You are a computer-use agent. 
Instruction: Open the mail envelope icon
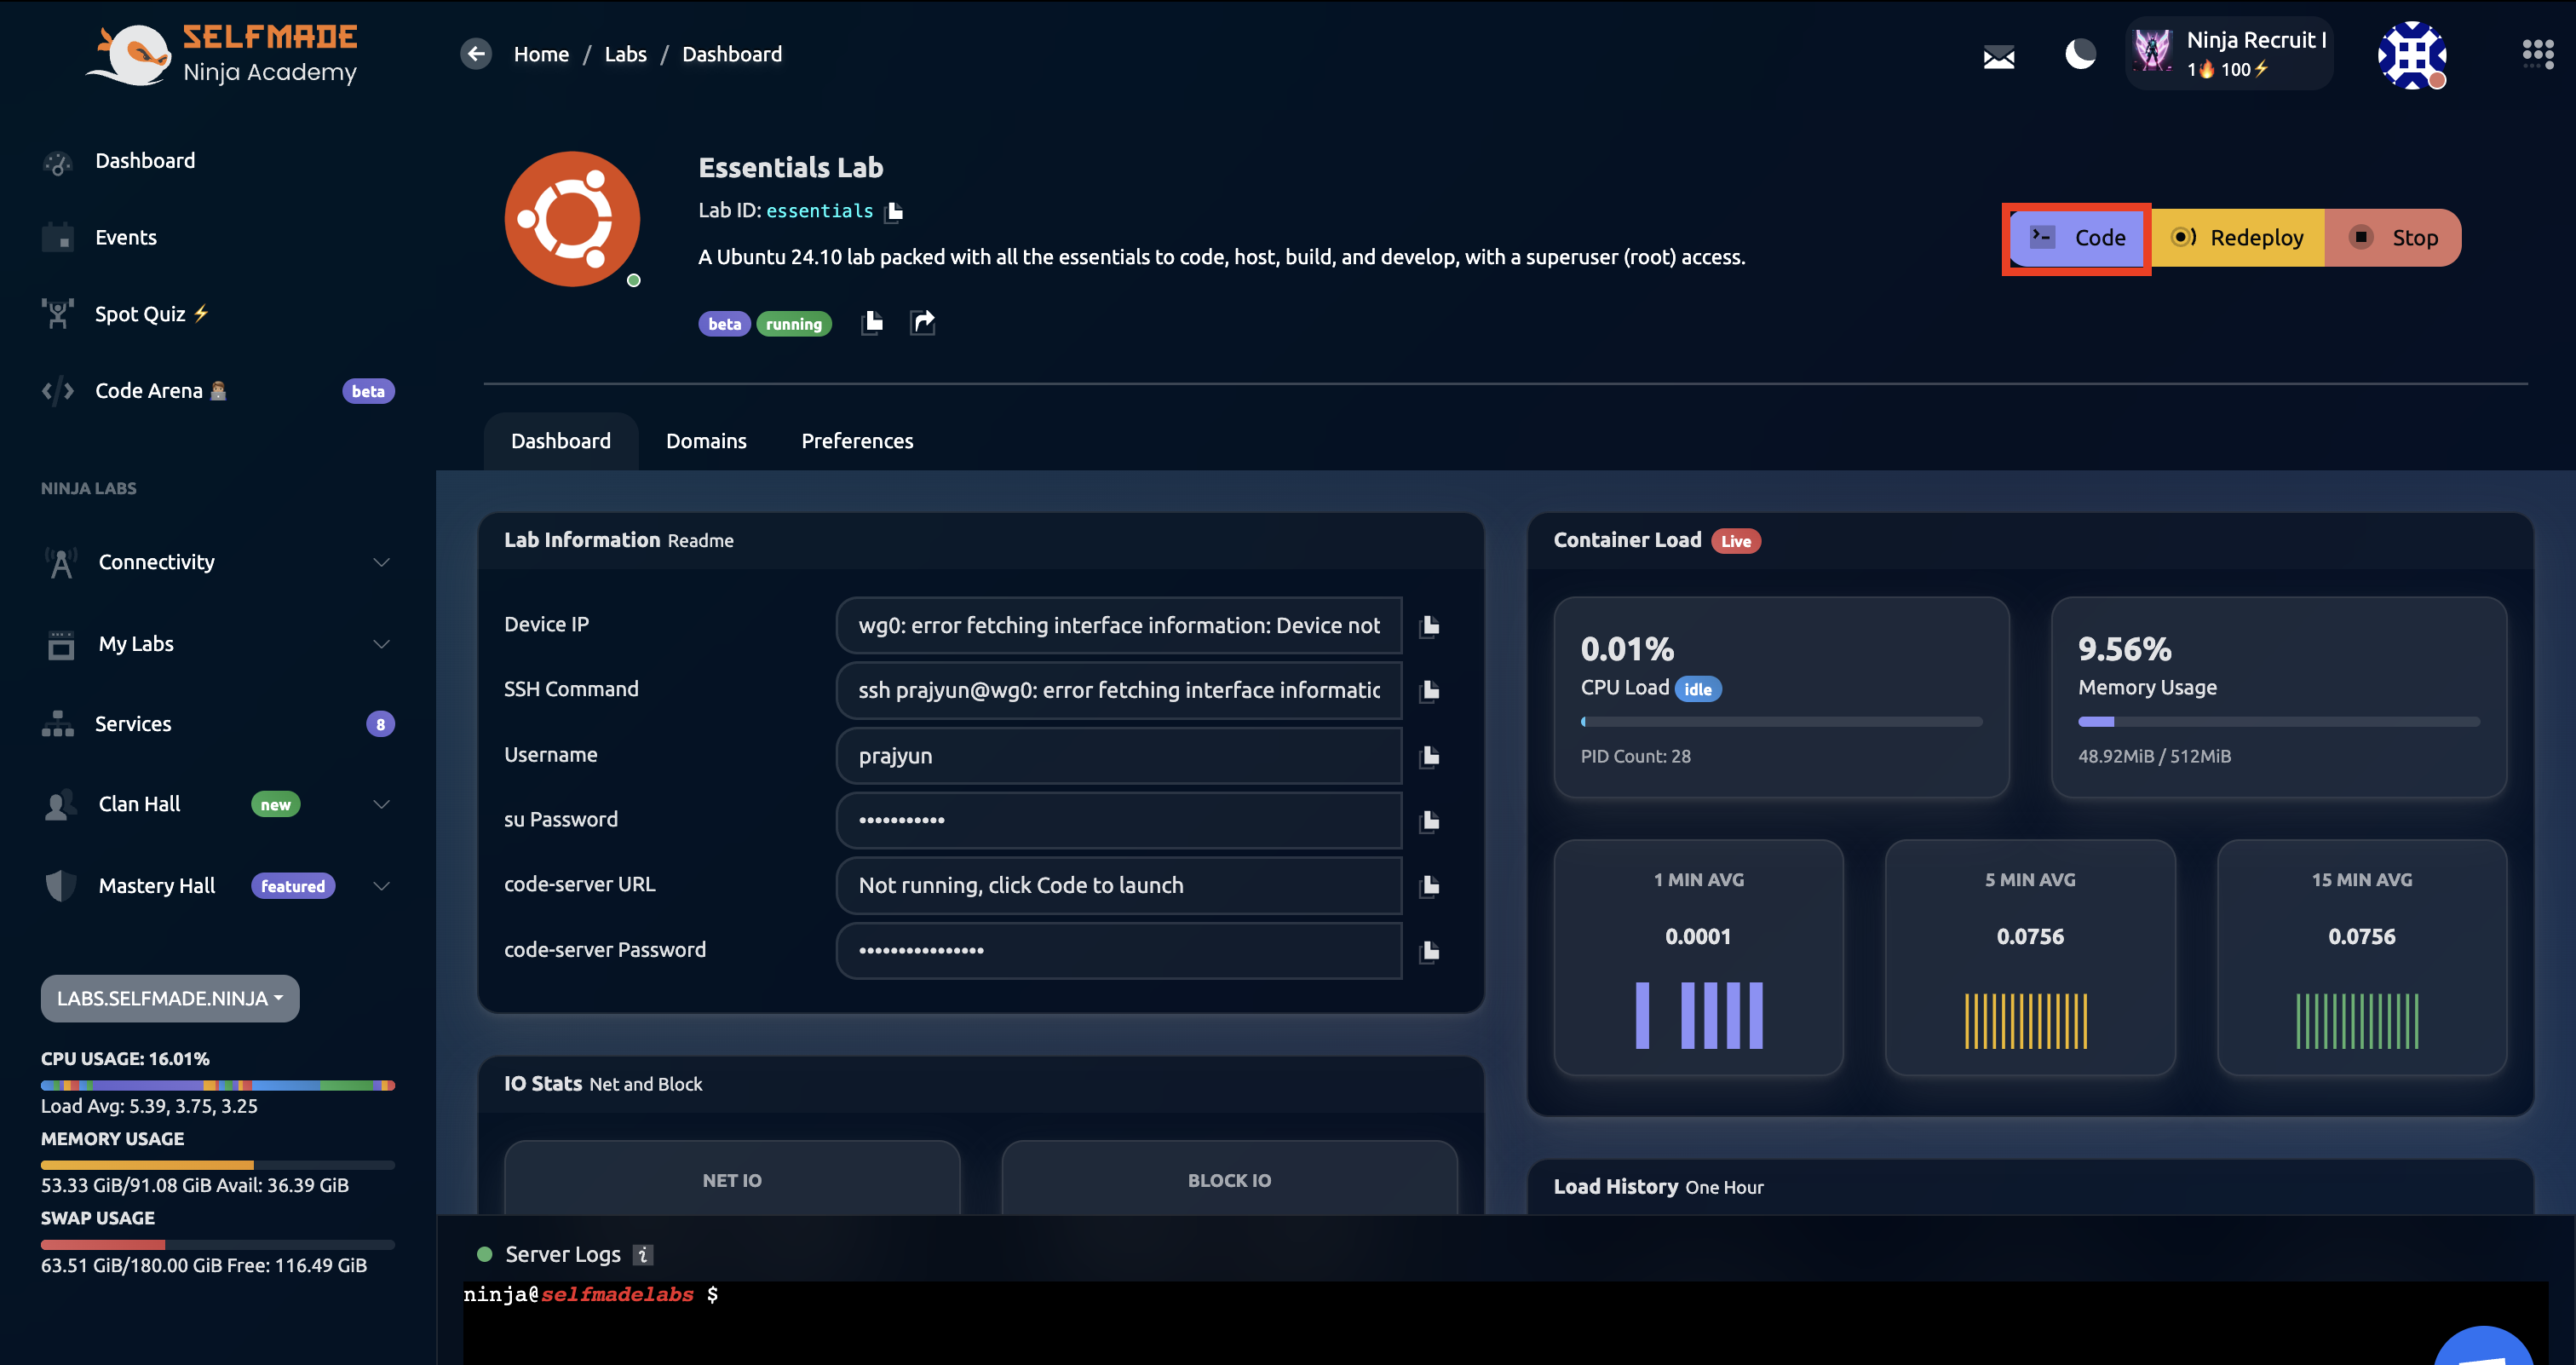pyautogui.click(x=1998, y=57)
